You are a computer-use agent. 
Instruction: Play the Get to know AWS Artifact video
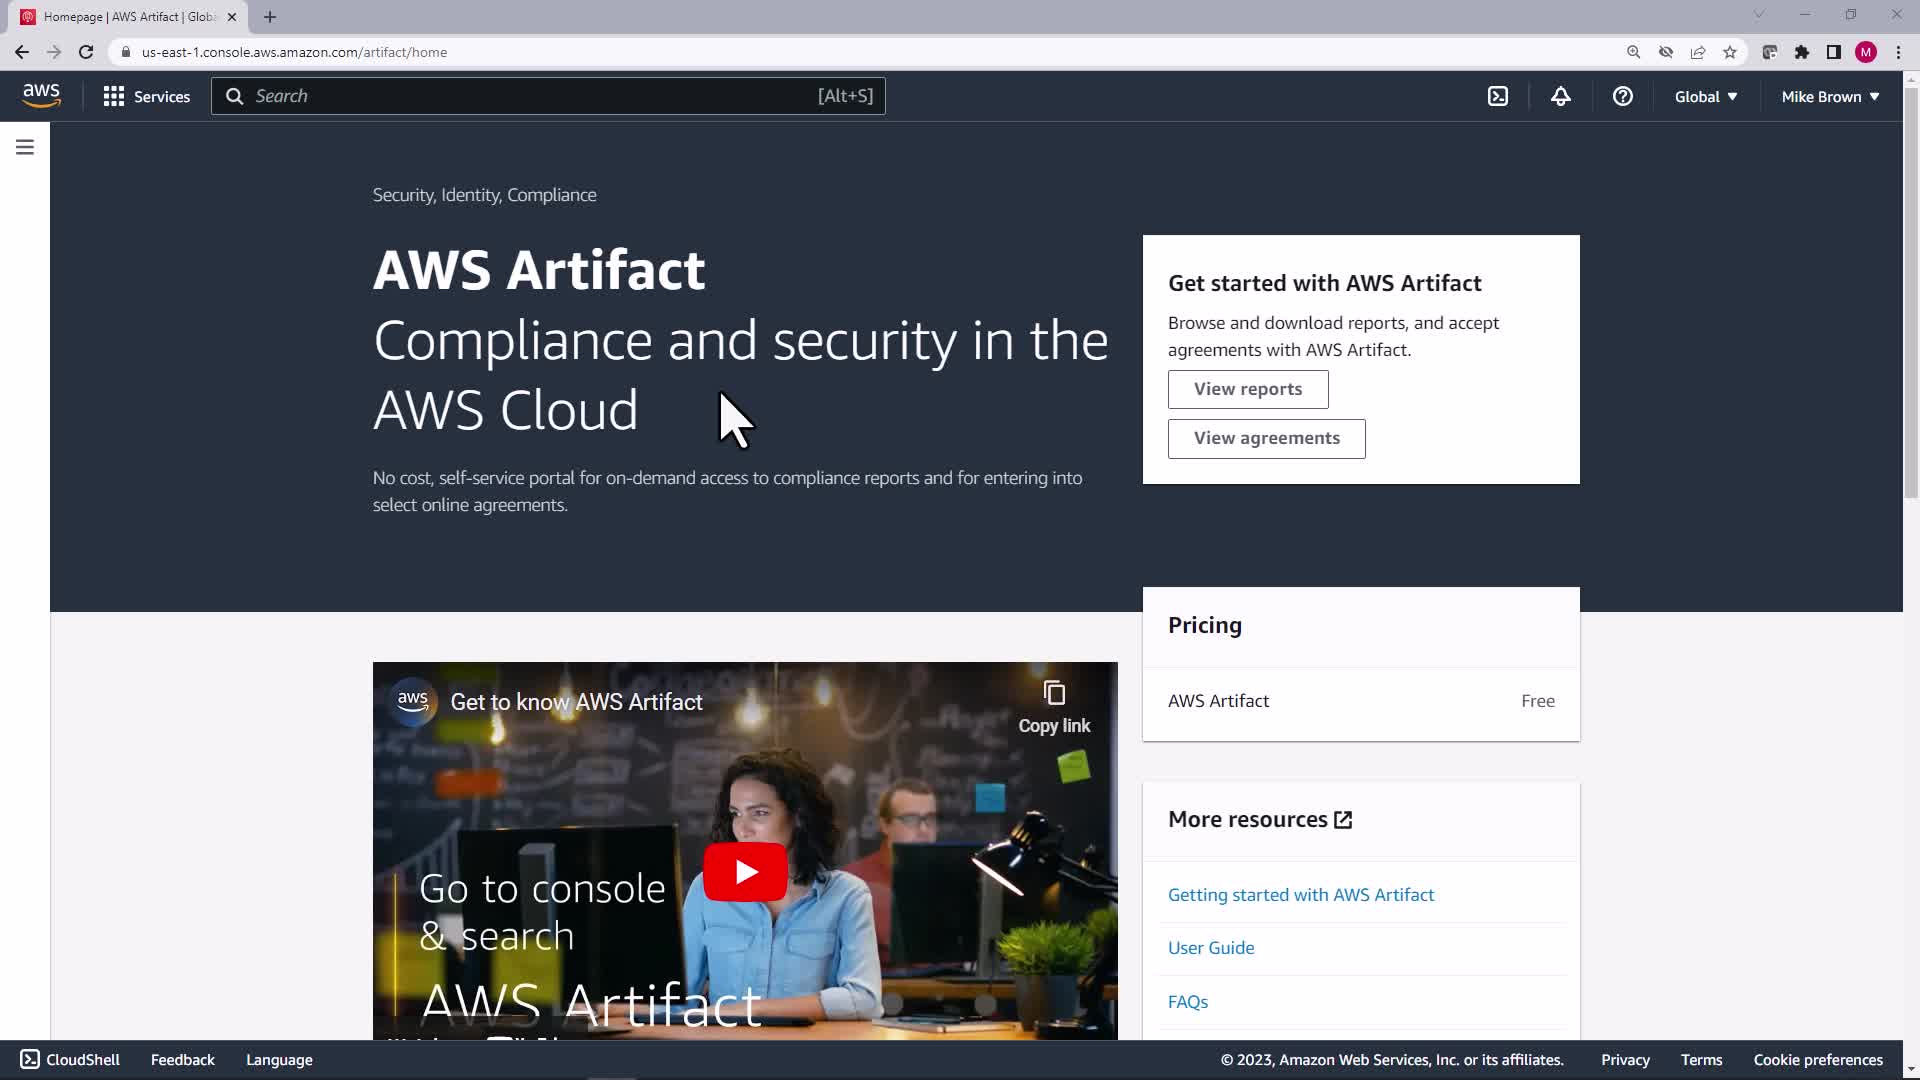coord(745,872)
